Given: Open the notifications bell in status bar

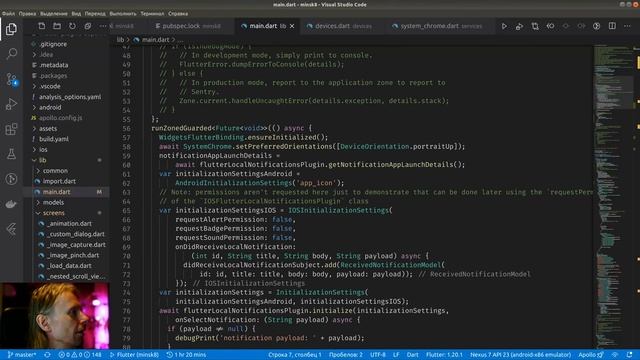Looking at the screenshot, I should 630,355.
